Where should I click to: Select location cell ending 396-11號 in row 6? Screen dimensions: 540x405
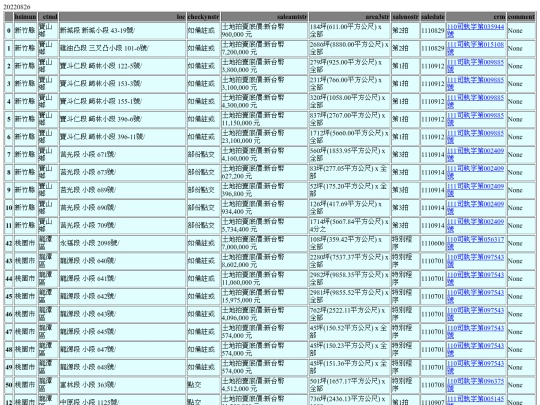[x=122, y=137]
